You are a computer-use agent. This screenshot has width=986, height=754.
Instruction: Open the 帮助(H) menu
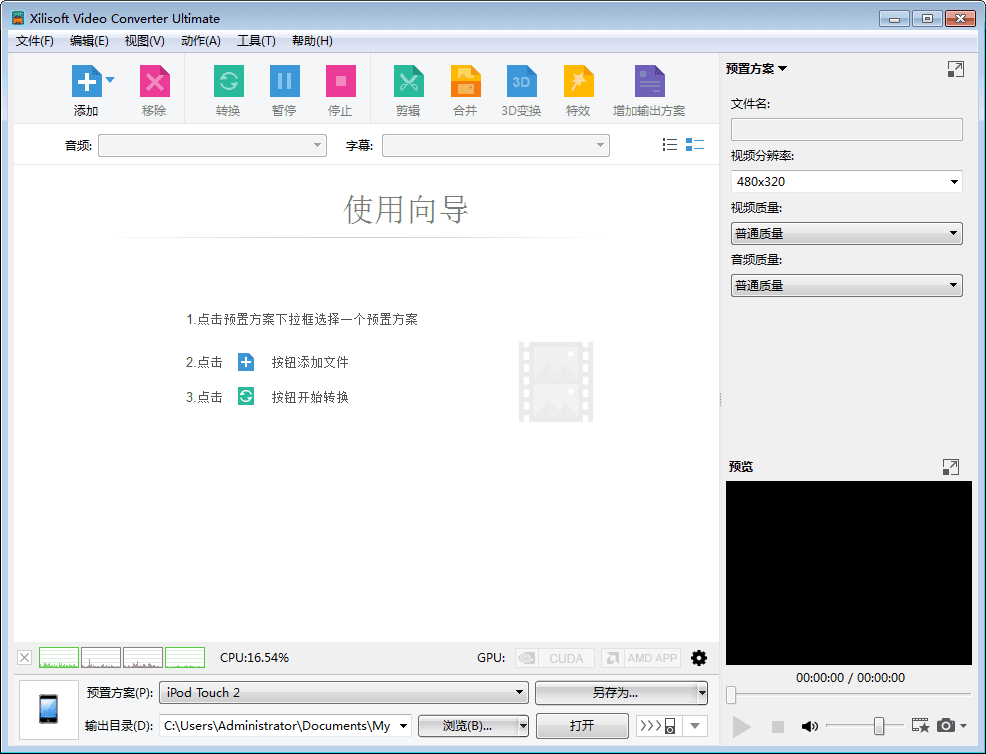point(313,41)
